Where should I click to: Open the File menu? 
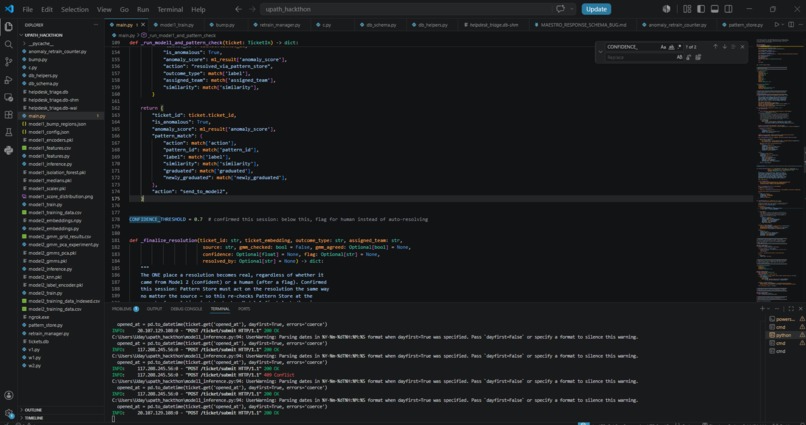click(27, 9)
